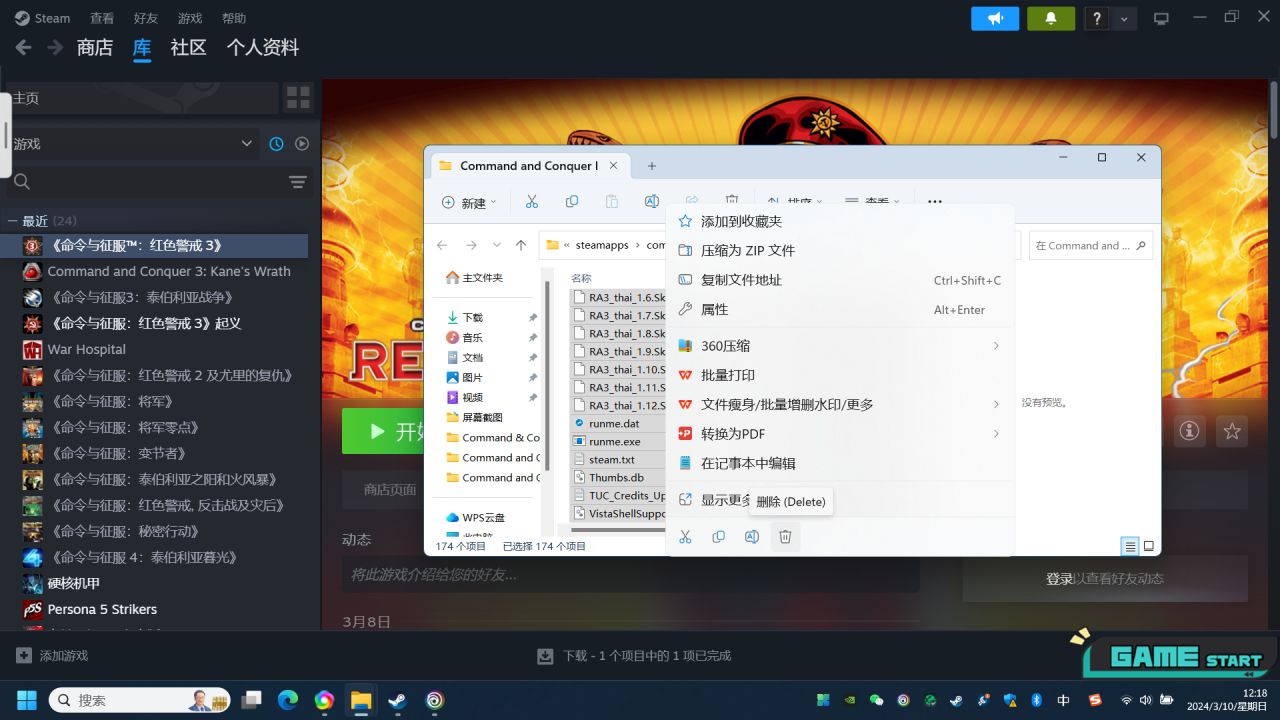The image size is (1280, 720).
Task: Click the Windows Start button
Action: 27,700
